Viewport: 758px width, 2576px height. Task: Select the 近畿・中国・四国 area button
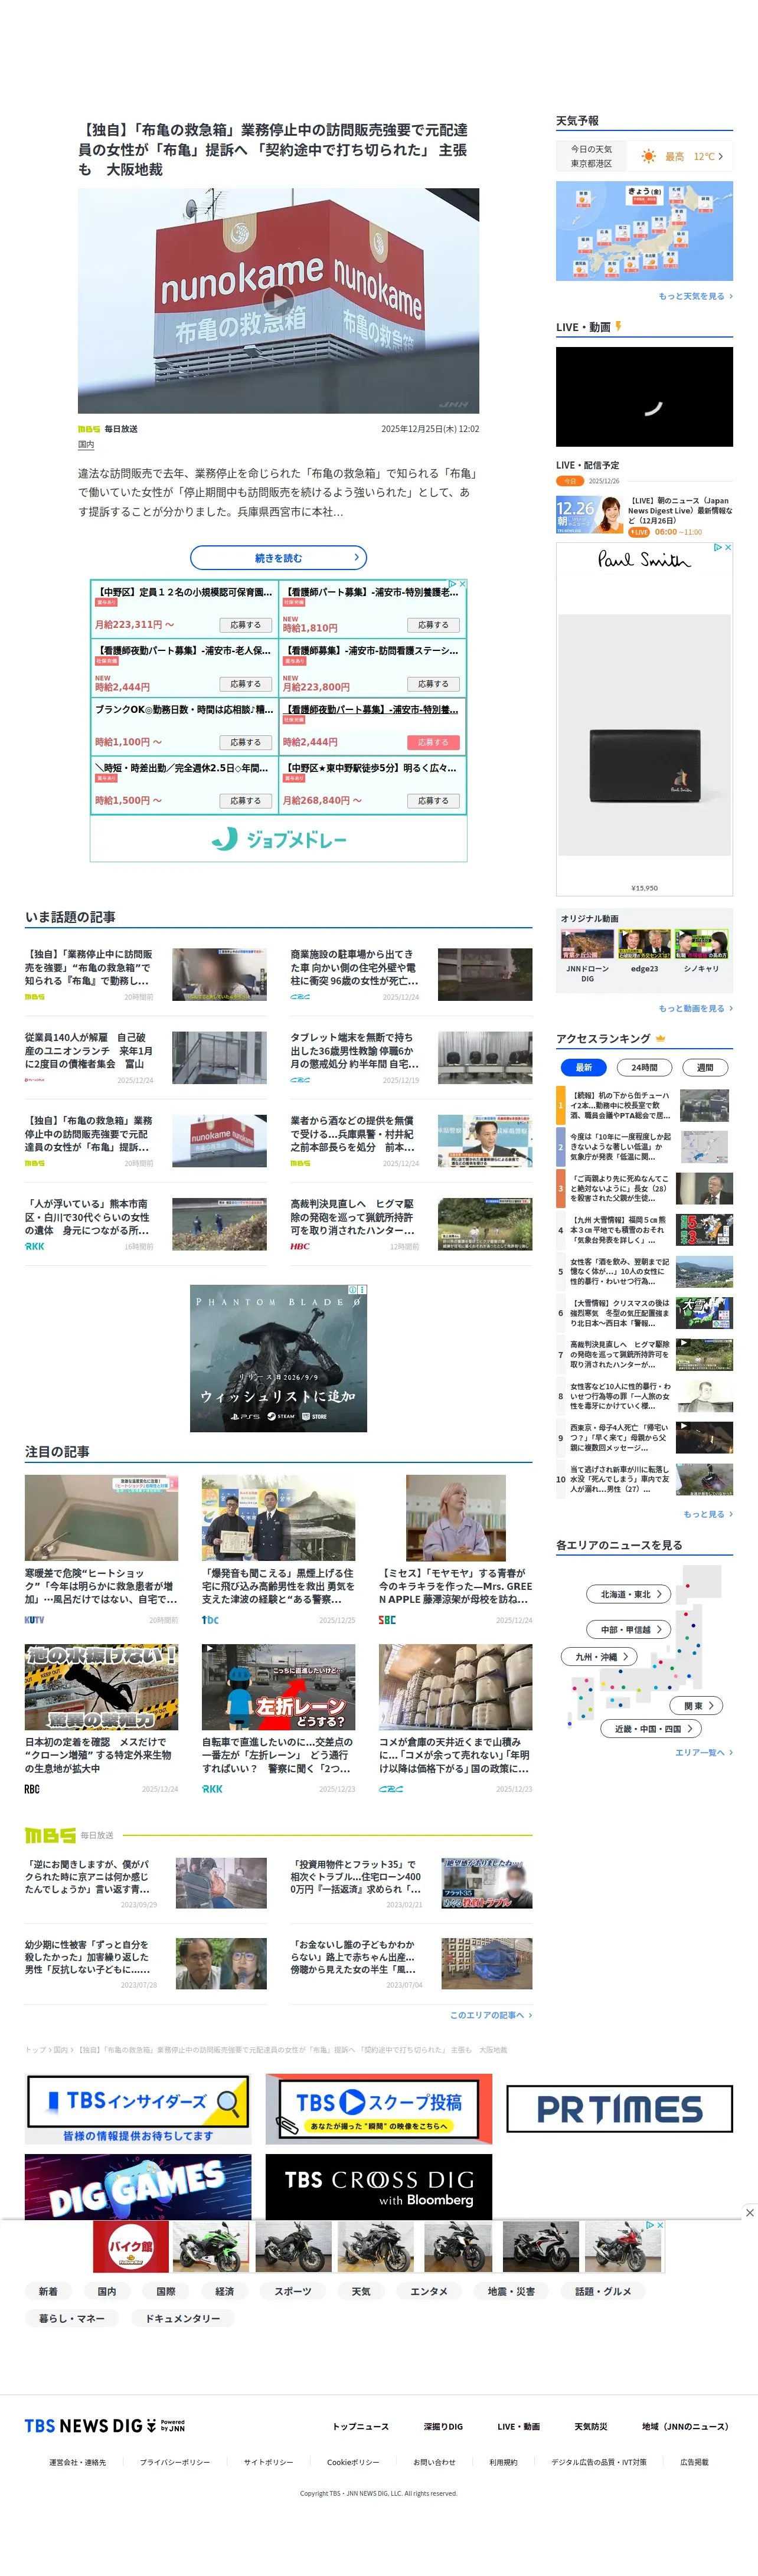tap(650, 1728)
